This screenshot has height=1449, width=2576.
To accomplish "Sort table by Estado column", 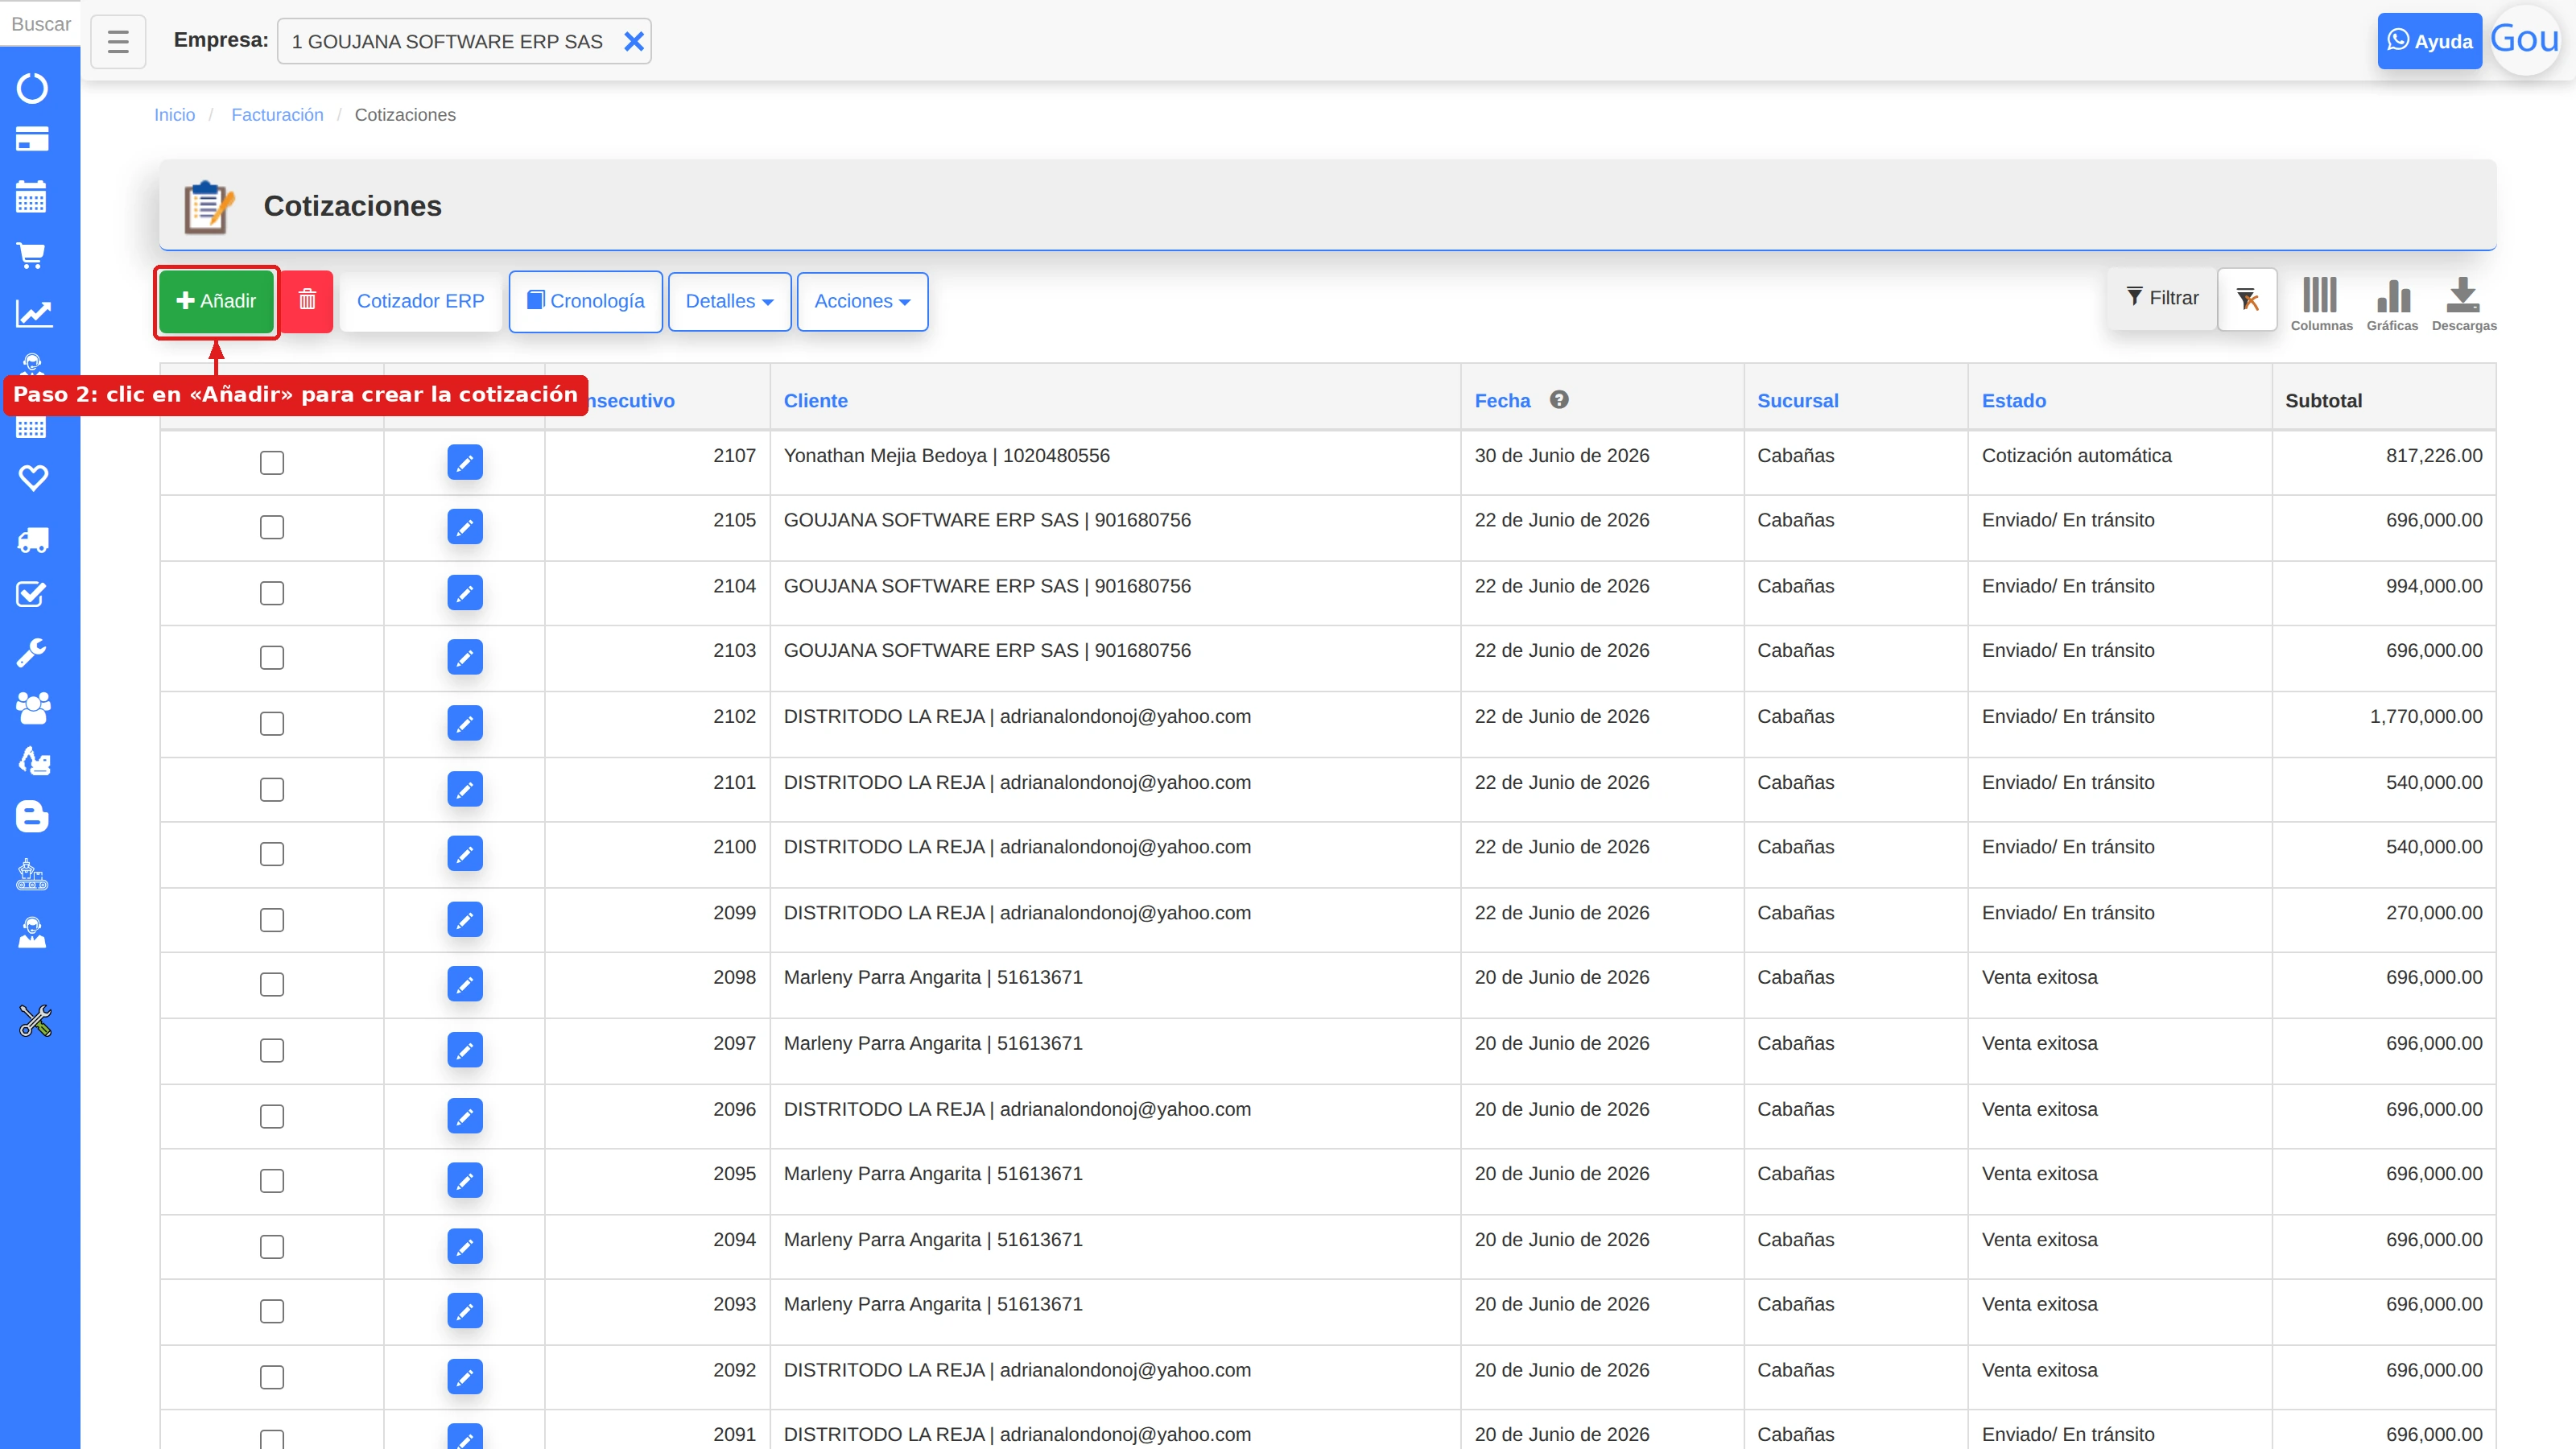I will [2013, 400].
